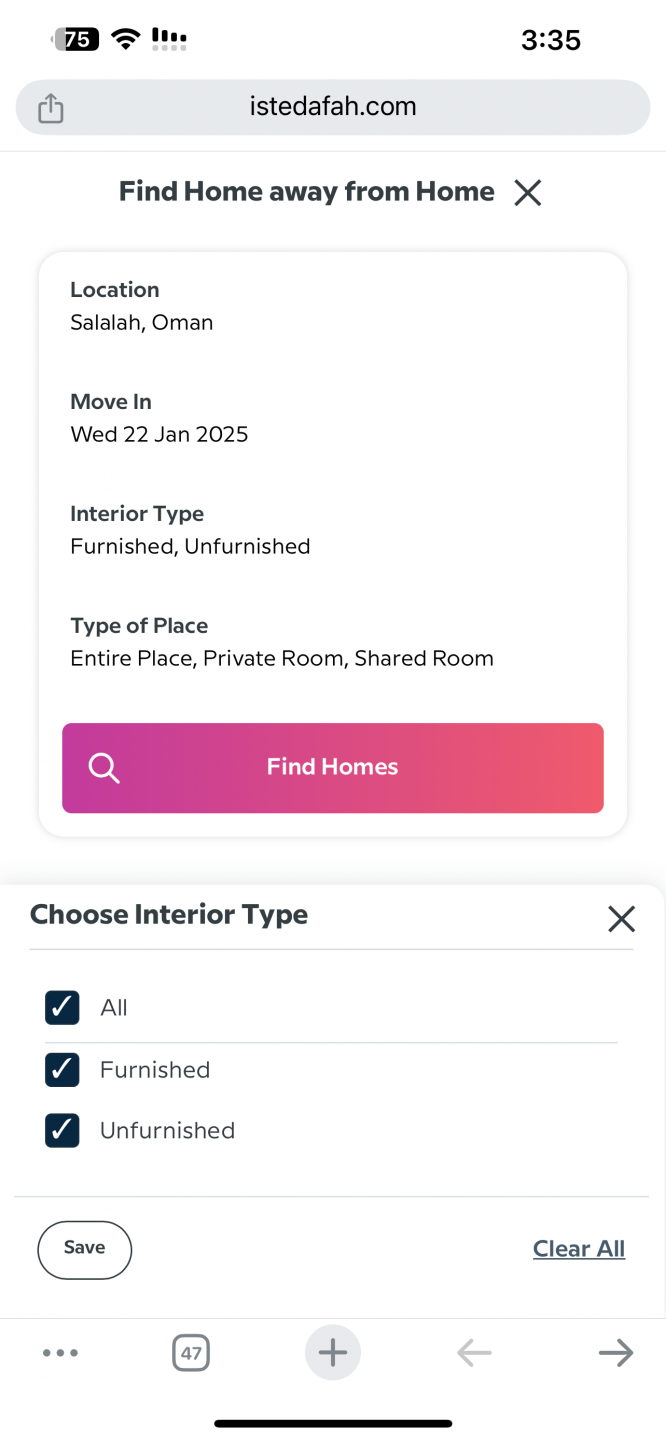Go back with the left arrow
This screenshot has width=666, height=1440.
point(474,1353)
